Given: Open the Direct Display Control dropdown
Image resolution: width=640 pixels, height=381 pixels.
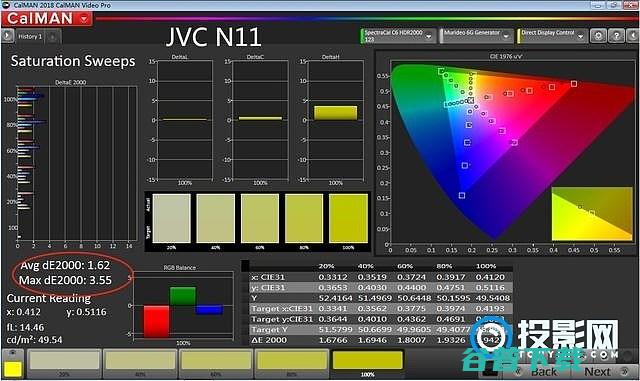Looking at the screenshot, I should tap(552, 36).
